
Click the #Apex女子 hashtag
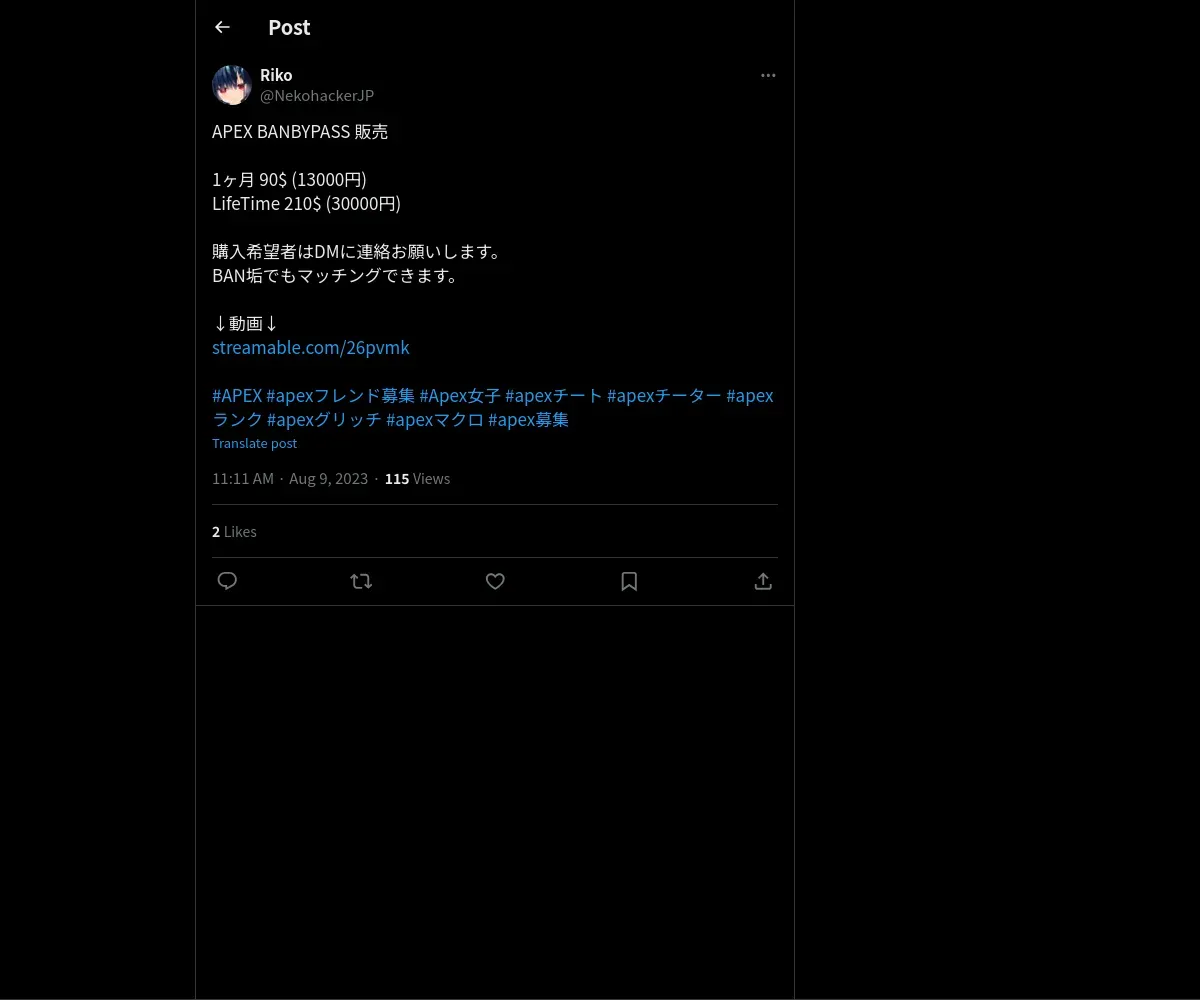(460, 395)
